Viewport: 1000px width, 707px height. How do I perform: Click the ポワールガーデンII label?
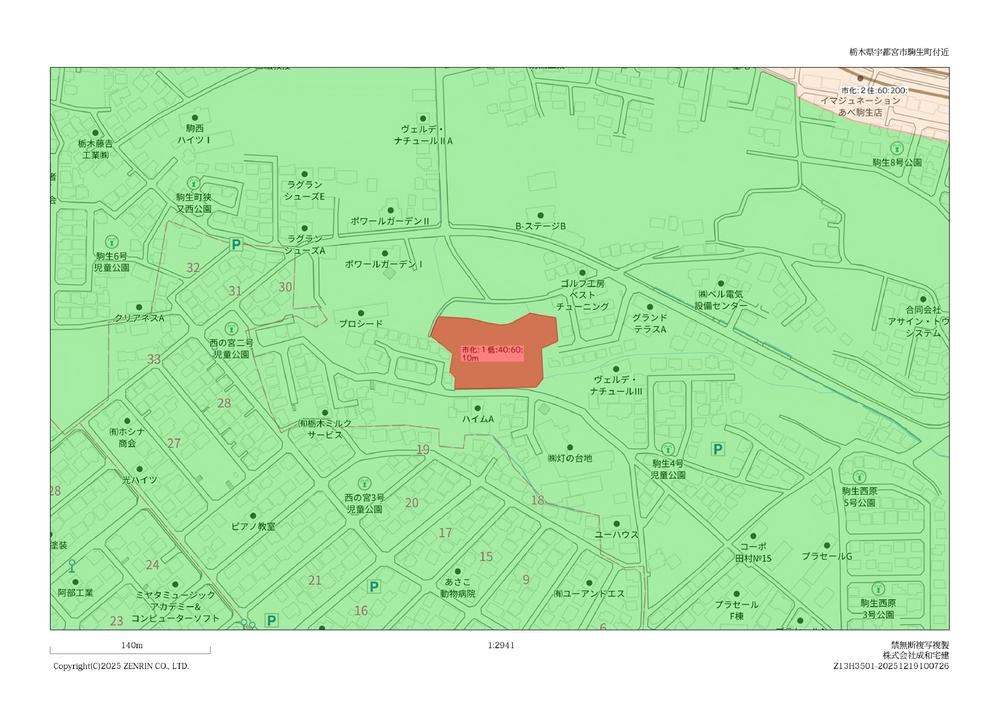(x=390, y=221)
